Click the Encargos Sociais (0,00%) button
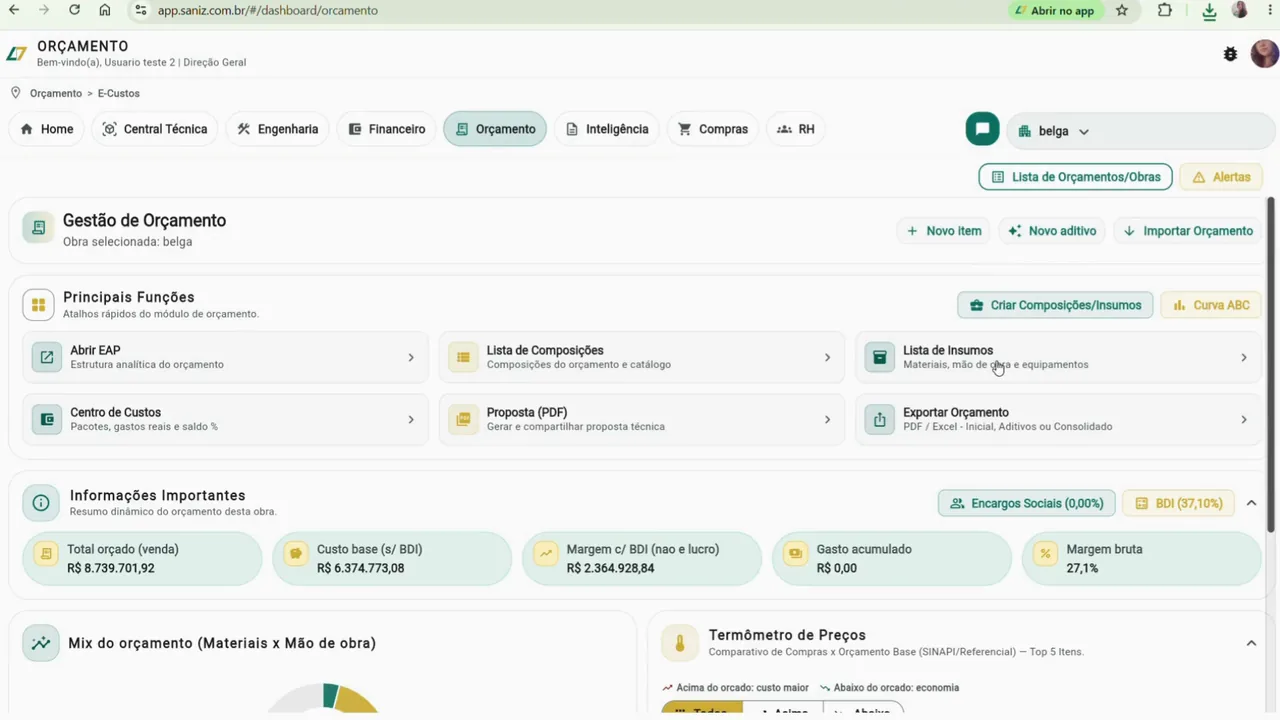 pyautogui.click(x=1026, y=503)
